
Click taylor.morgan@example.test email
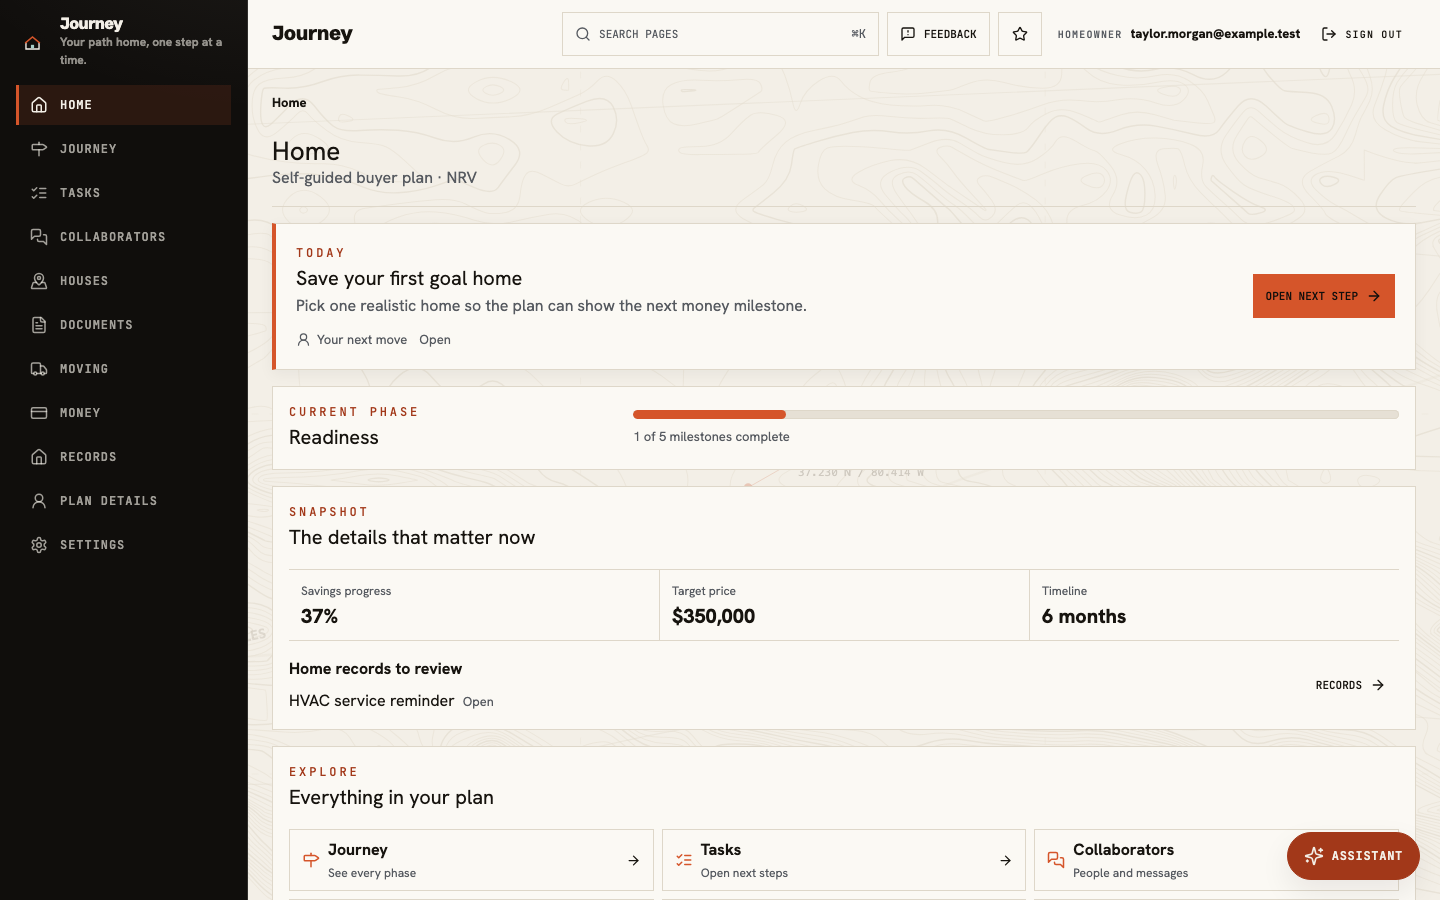coord(1215,34)
